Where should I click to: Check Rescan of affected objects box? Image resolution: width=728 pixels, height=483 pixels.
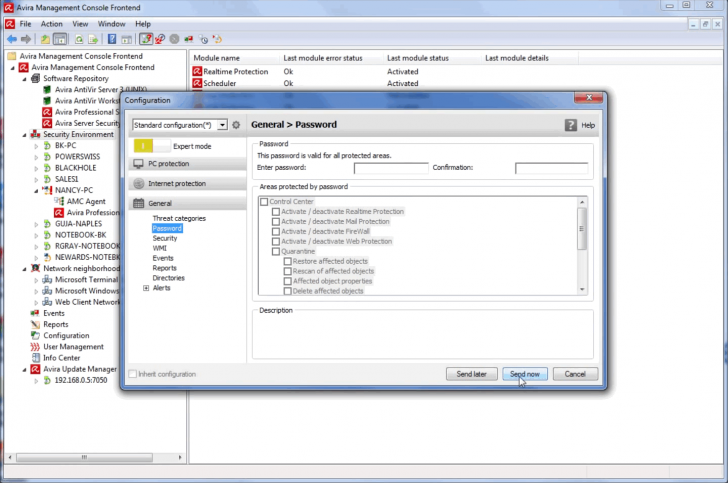pyautogui.click(x=287, y=271)
